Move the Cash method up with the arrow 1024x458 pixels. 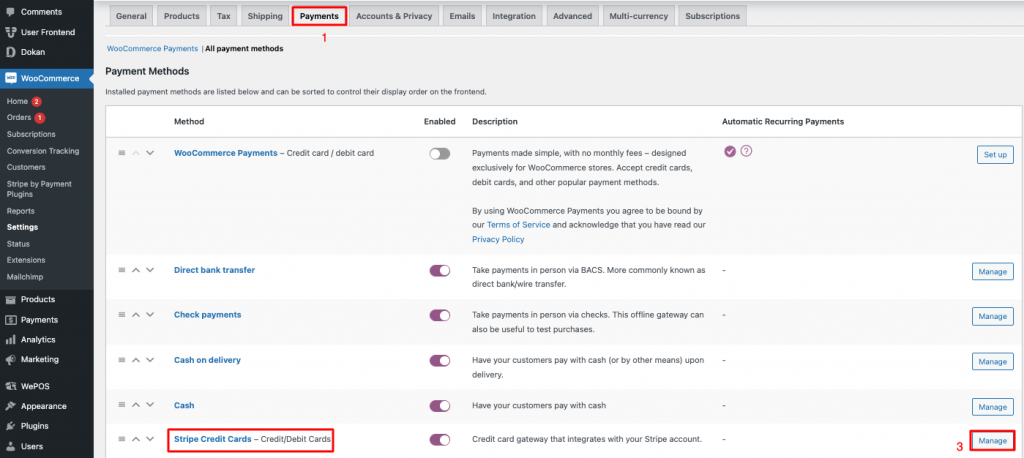click(x=136, y=405)
